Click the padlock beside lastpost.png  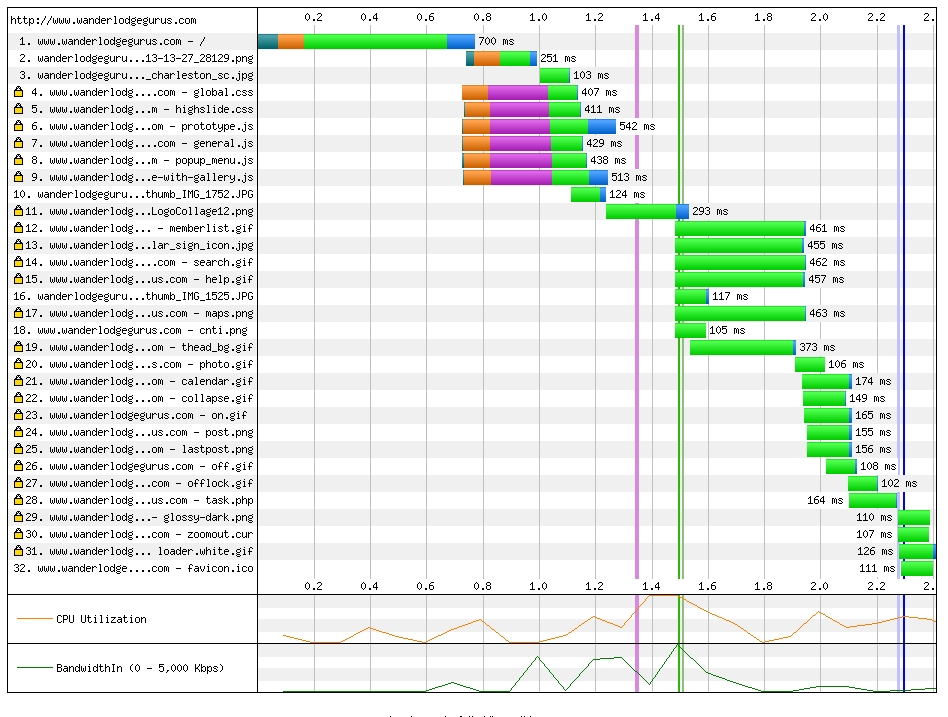(18, 449)
